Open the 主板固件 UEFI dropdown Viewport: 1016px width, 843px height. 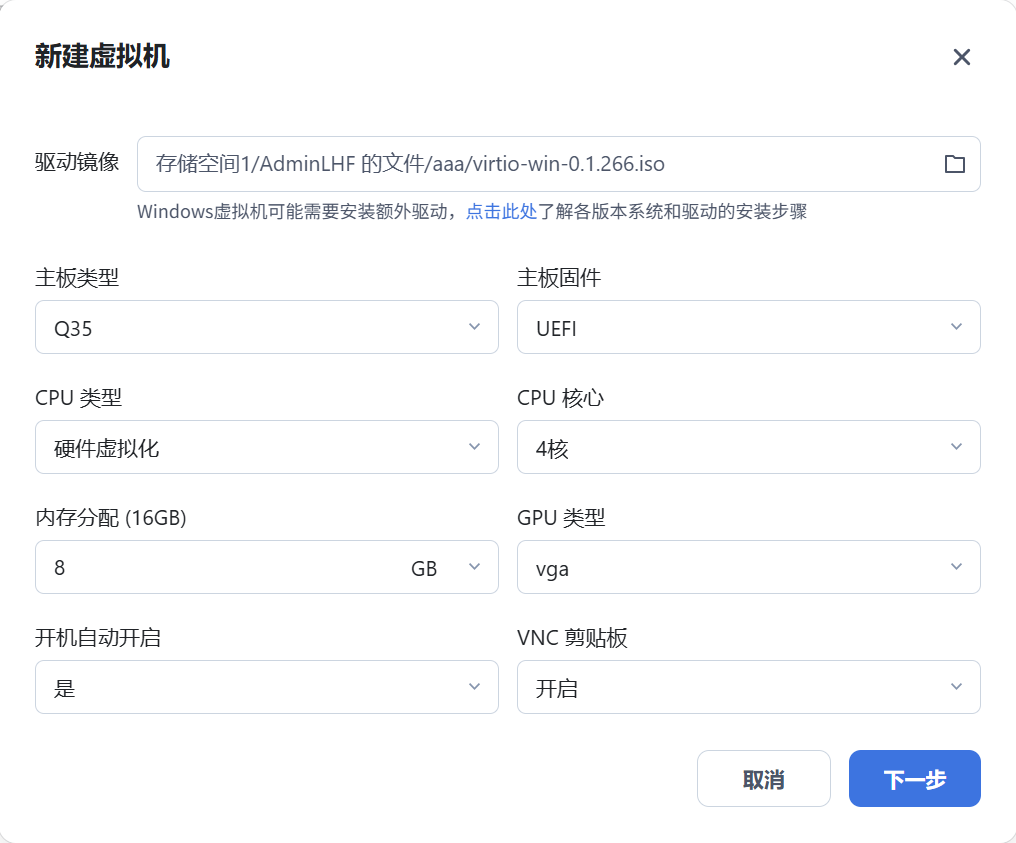coord(748,327)
